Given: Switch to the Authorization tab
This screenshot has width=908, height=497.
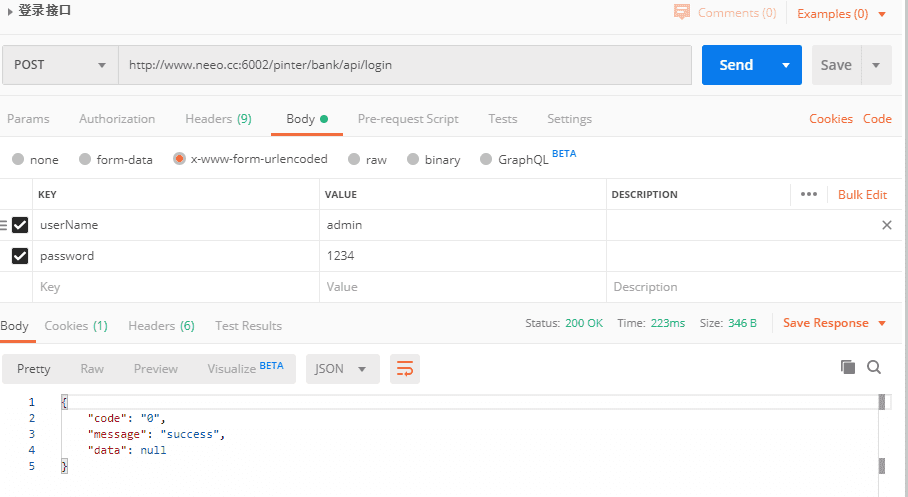Looking at the screenshot, I should 117,119.
